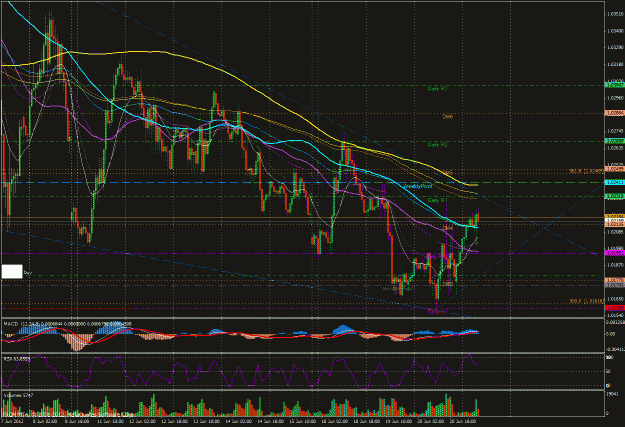Click the cyan weekly pivot price tag
625x427 pixels.
coord(615,182)
